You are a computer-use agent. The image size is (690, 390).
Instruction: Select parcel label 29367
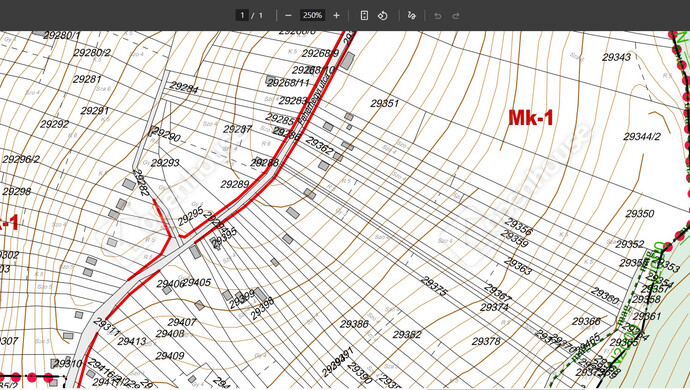click(x=497, y=292)
